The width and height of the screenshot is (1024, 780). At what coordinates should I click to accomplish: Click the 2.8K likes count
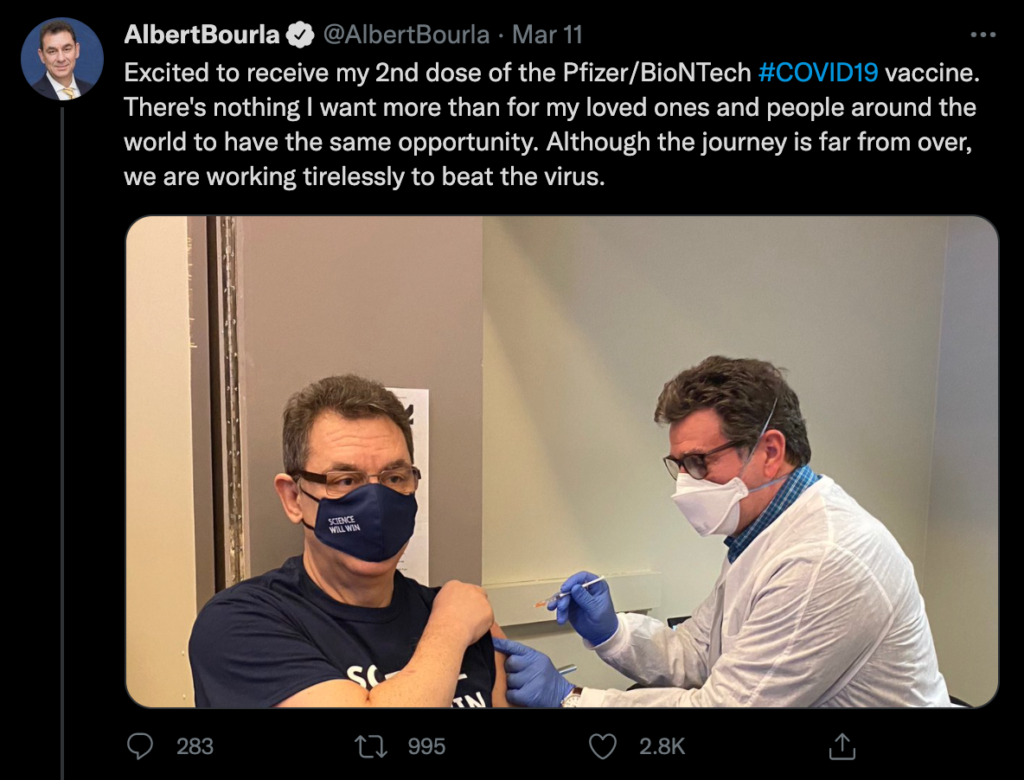point(662,746)
